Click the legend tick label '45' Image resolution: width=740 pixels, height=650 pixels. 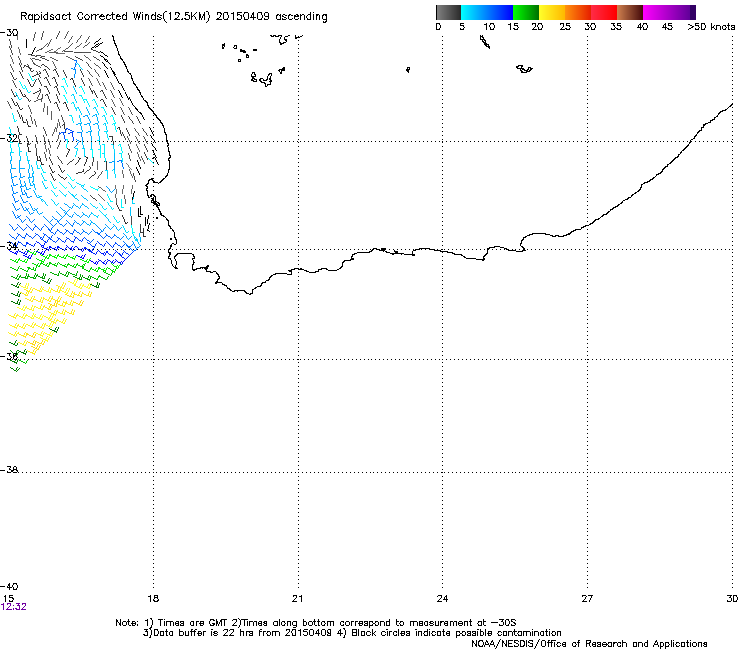667,27
